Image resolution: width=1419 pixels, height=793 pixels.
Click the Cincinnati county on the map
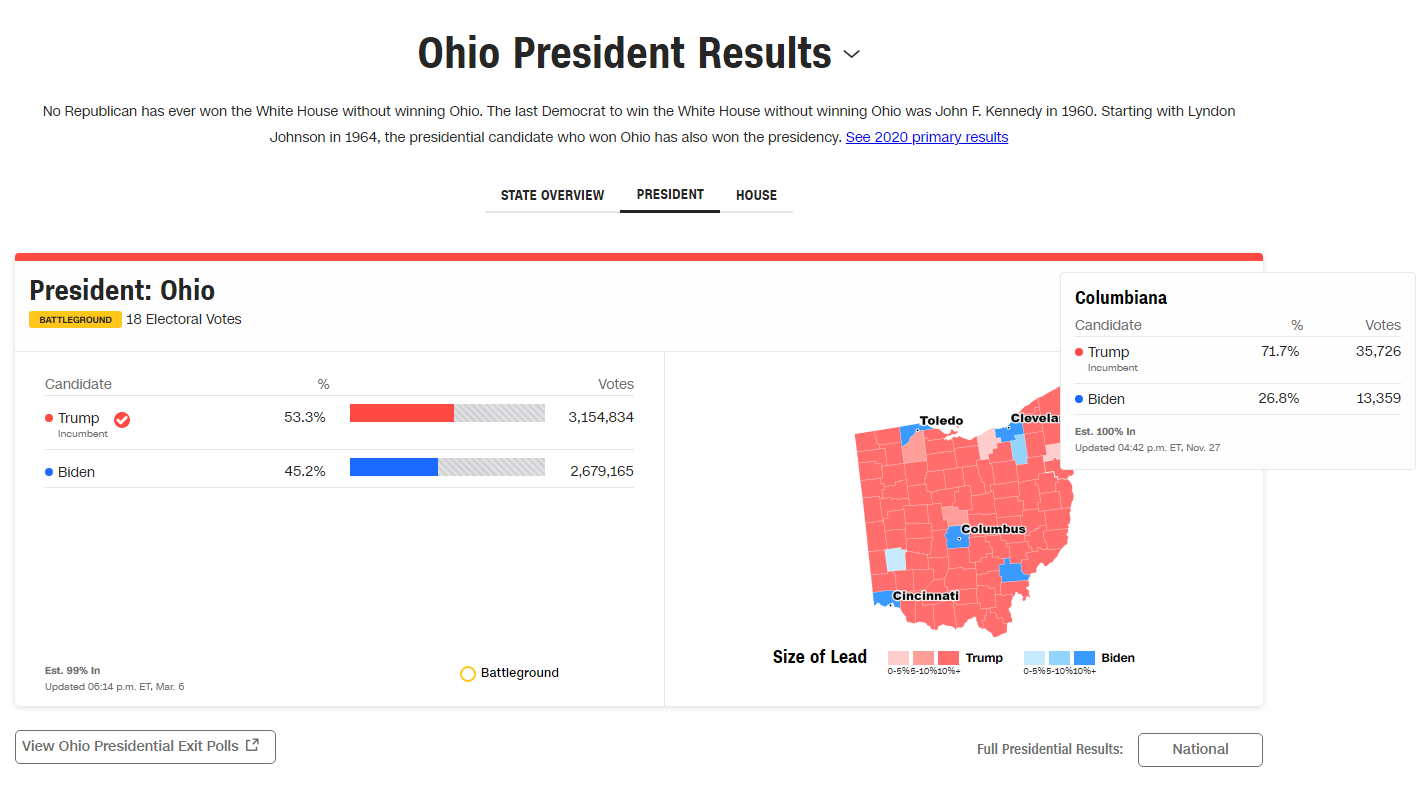[881, 599]
